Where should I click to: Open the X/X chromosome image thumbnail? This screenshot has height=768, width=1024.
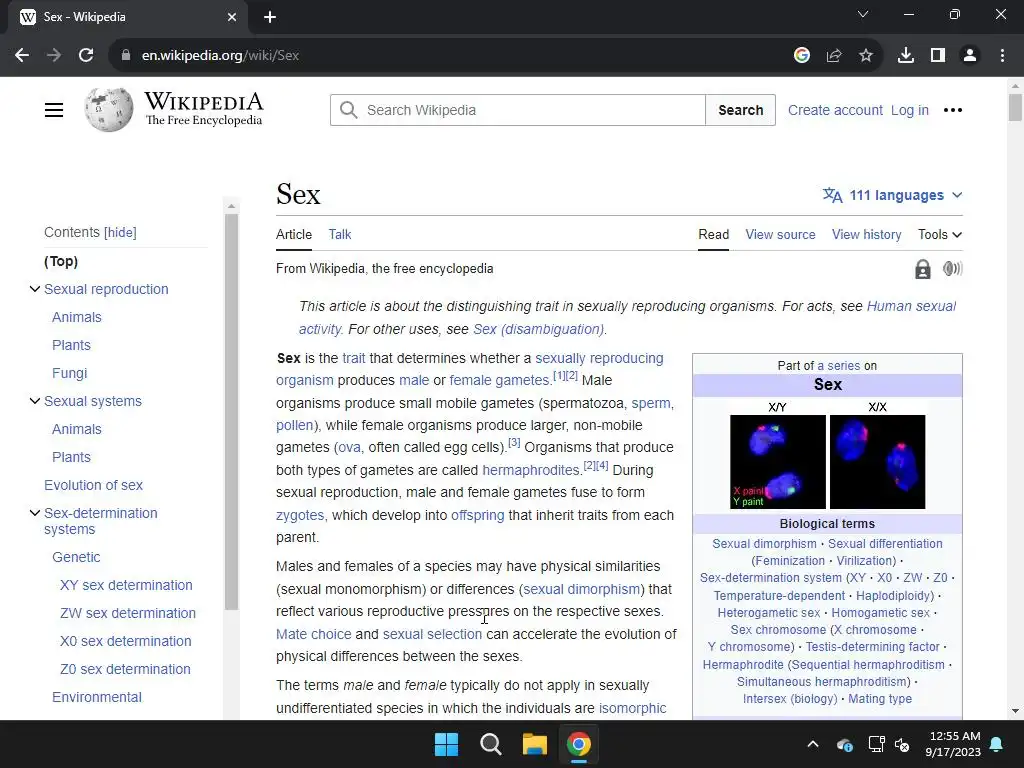coord(878,462)
